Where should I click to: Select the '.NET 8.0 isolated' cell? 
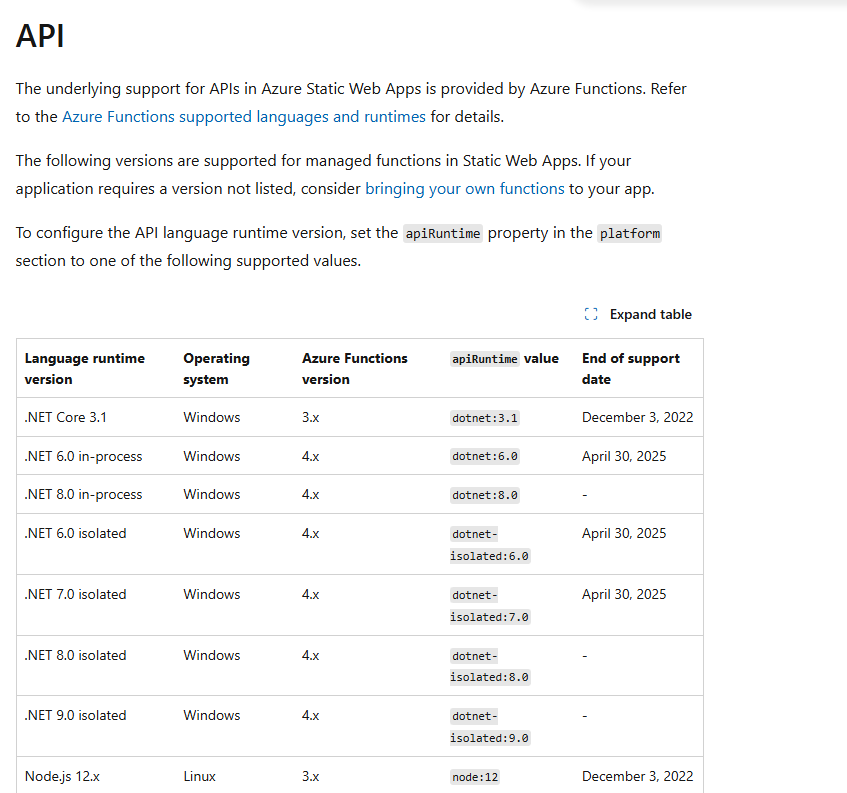pos(76,656)
